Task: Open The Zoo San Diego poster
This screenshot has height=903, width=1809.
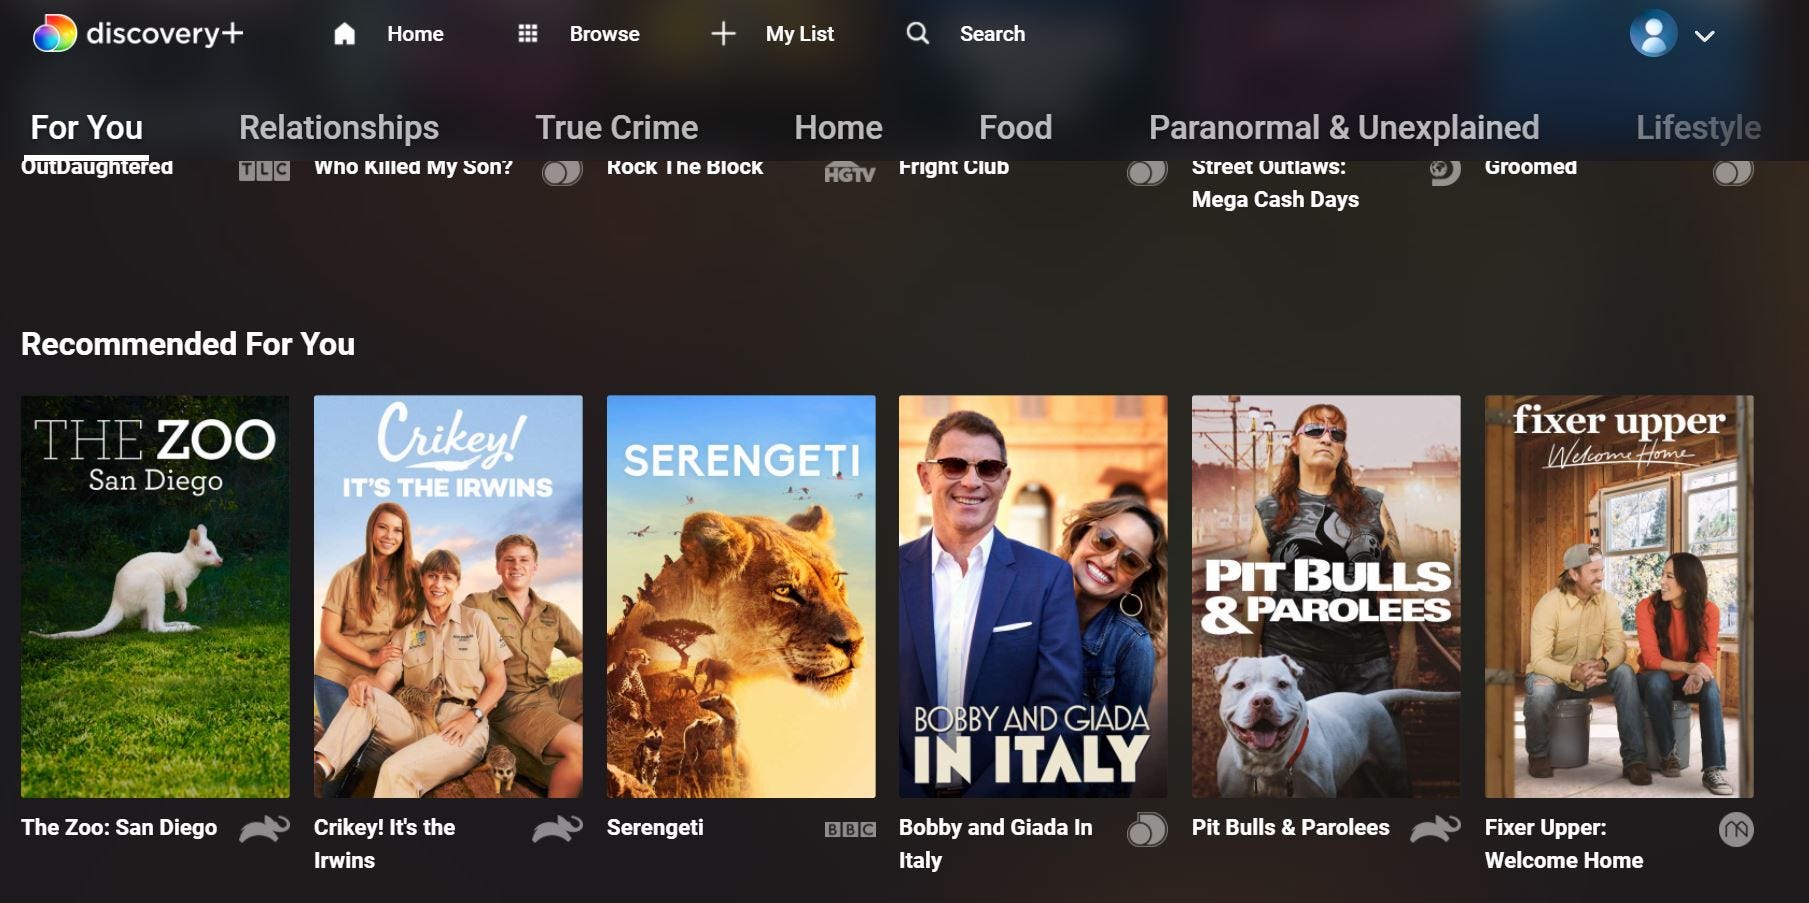Action: [x=155, y=596]
